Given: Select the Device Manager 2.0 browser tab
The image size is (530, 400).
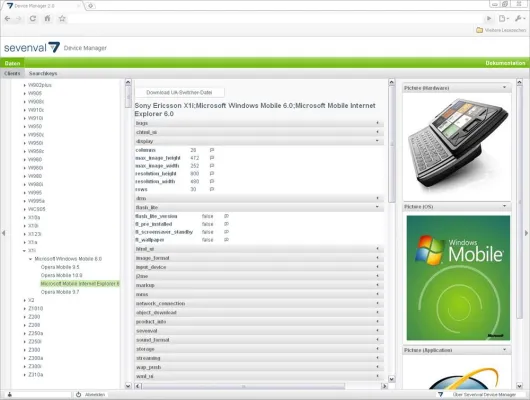Looking at the screenshot, I should coord(42,6).
